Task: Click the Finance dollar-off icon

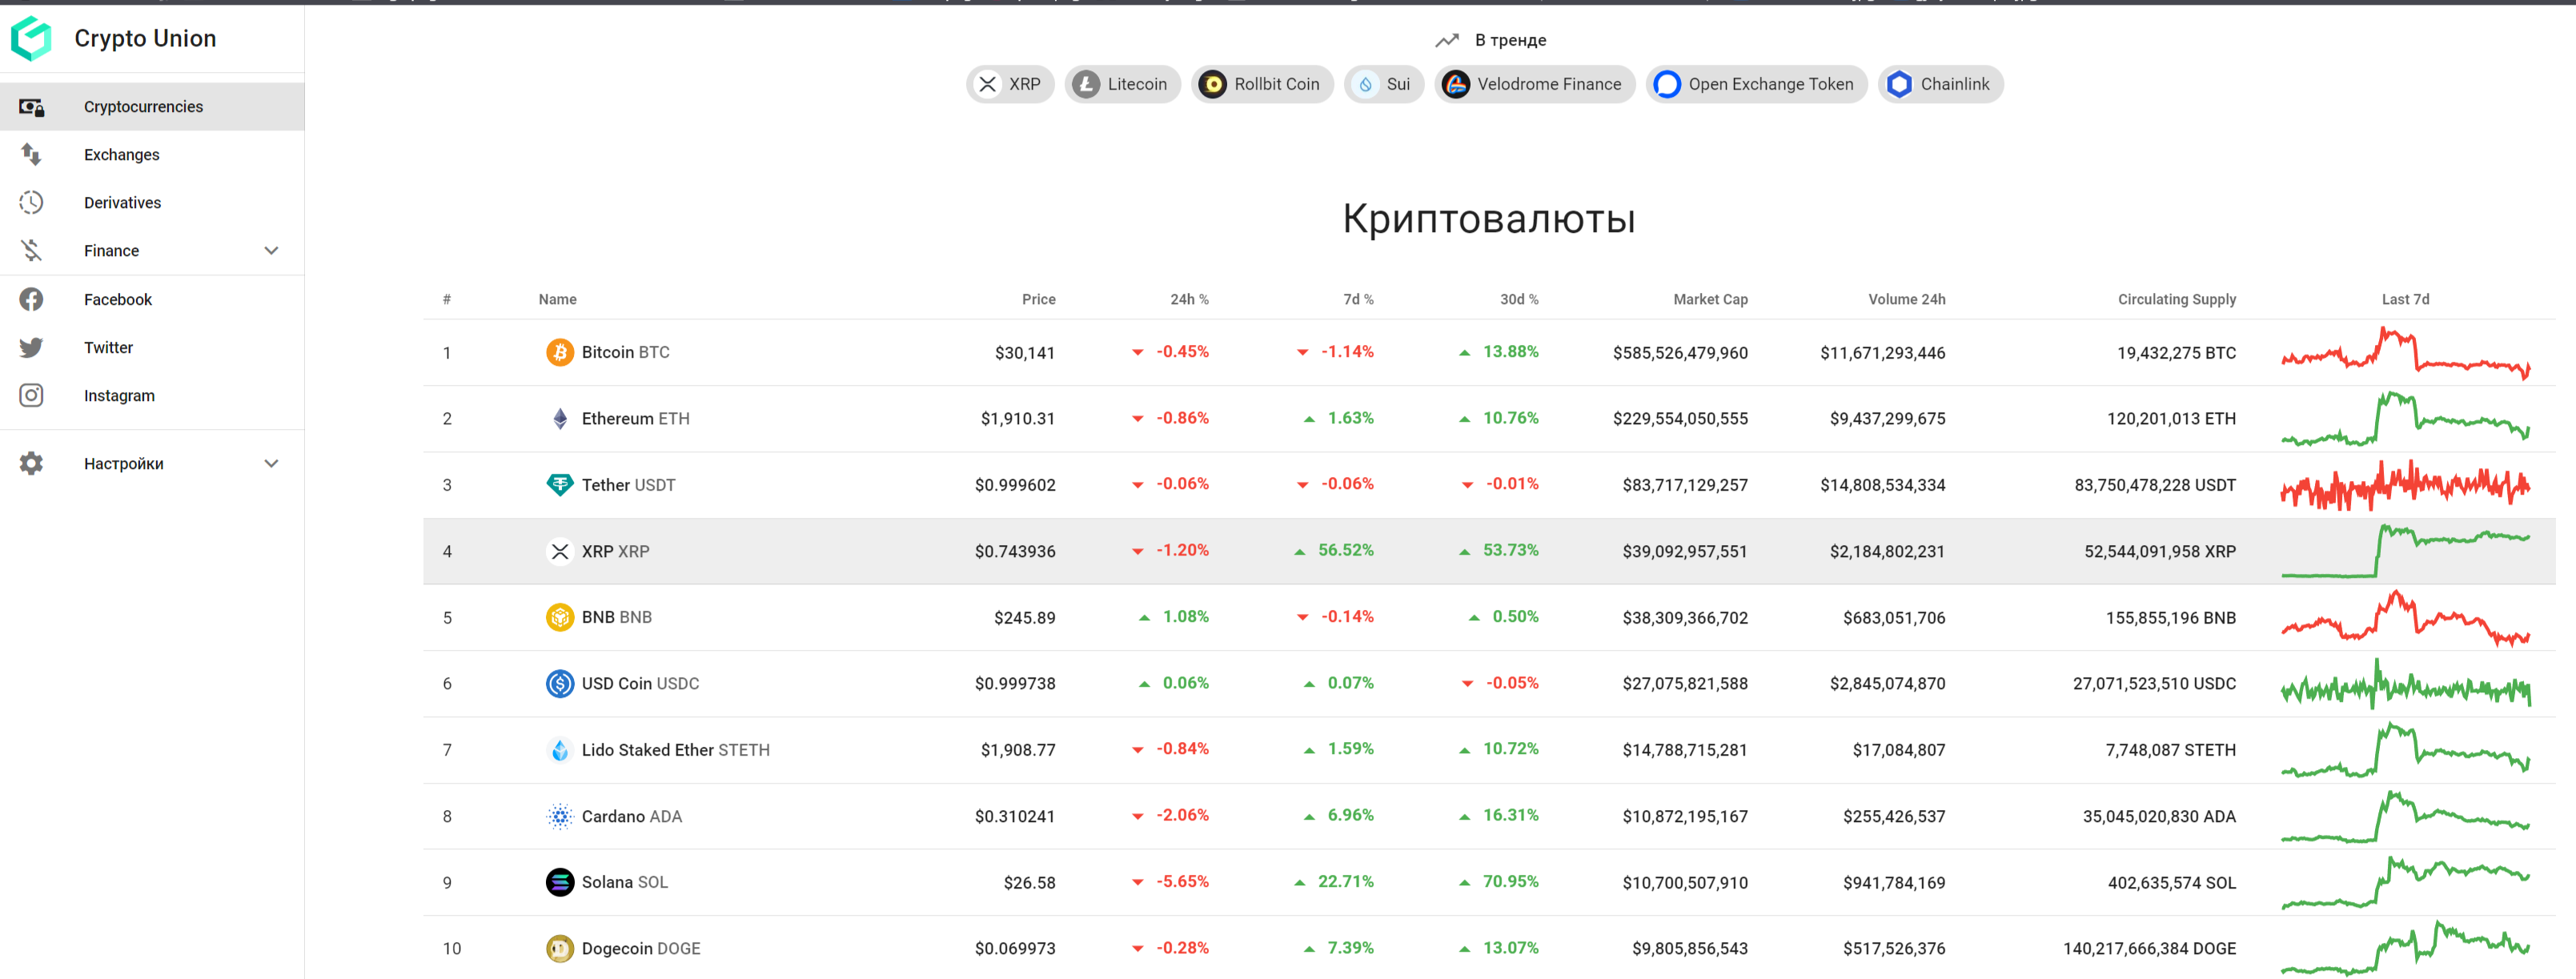Action: (31, 250)
